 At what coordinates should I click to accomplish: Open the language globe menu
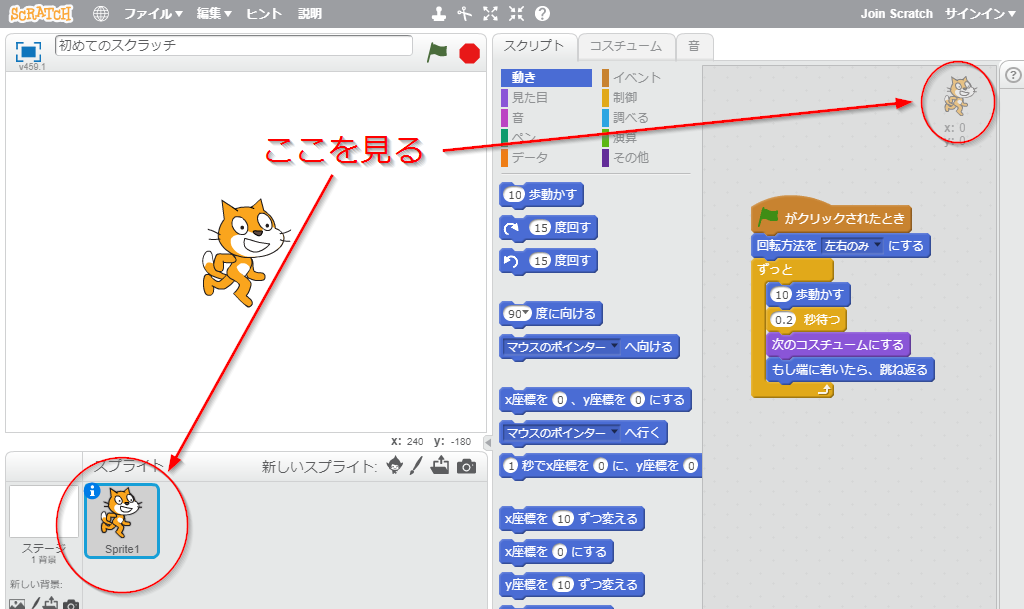[x=101, y=14]
